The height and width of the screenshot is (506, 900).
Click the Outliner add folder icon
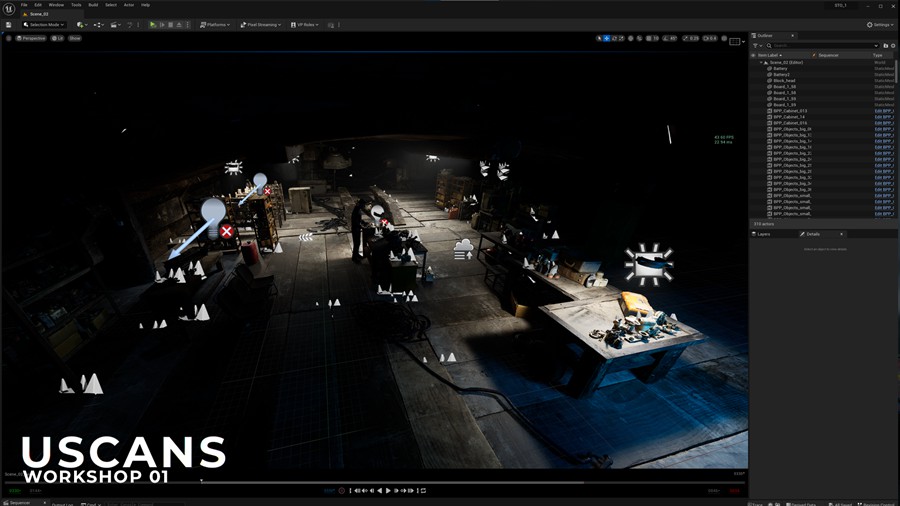886,45
